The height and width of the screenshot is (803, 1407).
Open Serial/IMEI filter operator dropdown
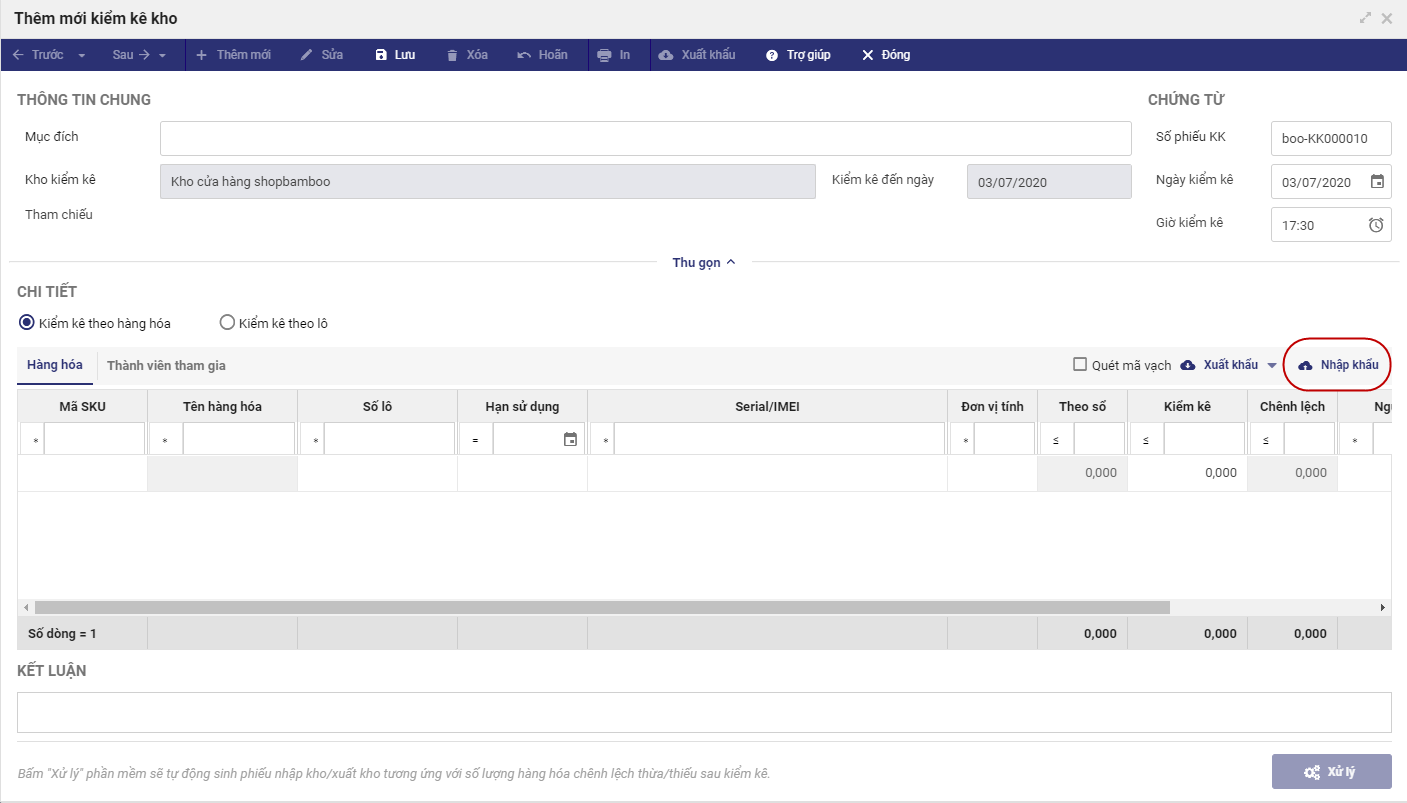(x=603, y=439)
